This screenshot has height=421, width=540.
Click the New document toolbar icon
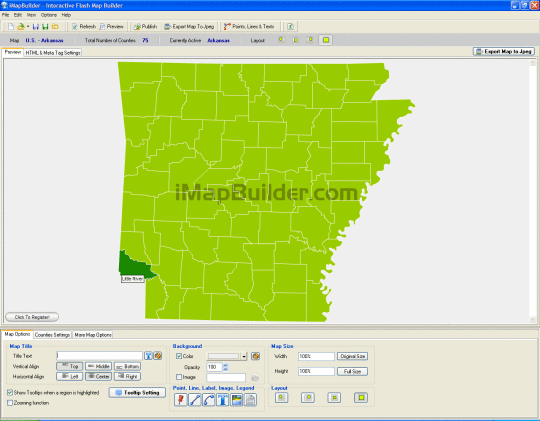tap(11, 27)
